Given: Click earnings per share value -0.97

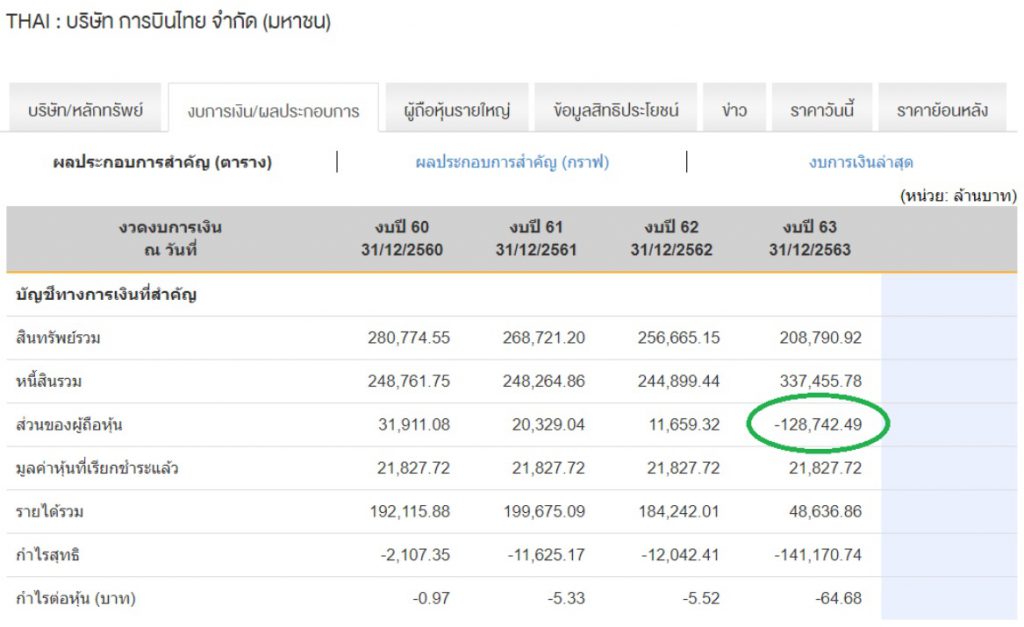Looking at the screenshot, I should [x=431, y=598].
